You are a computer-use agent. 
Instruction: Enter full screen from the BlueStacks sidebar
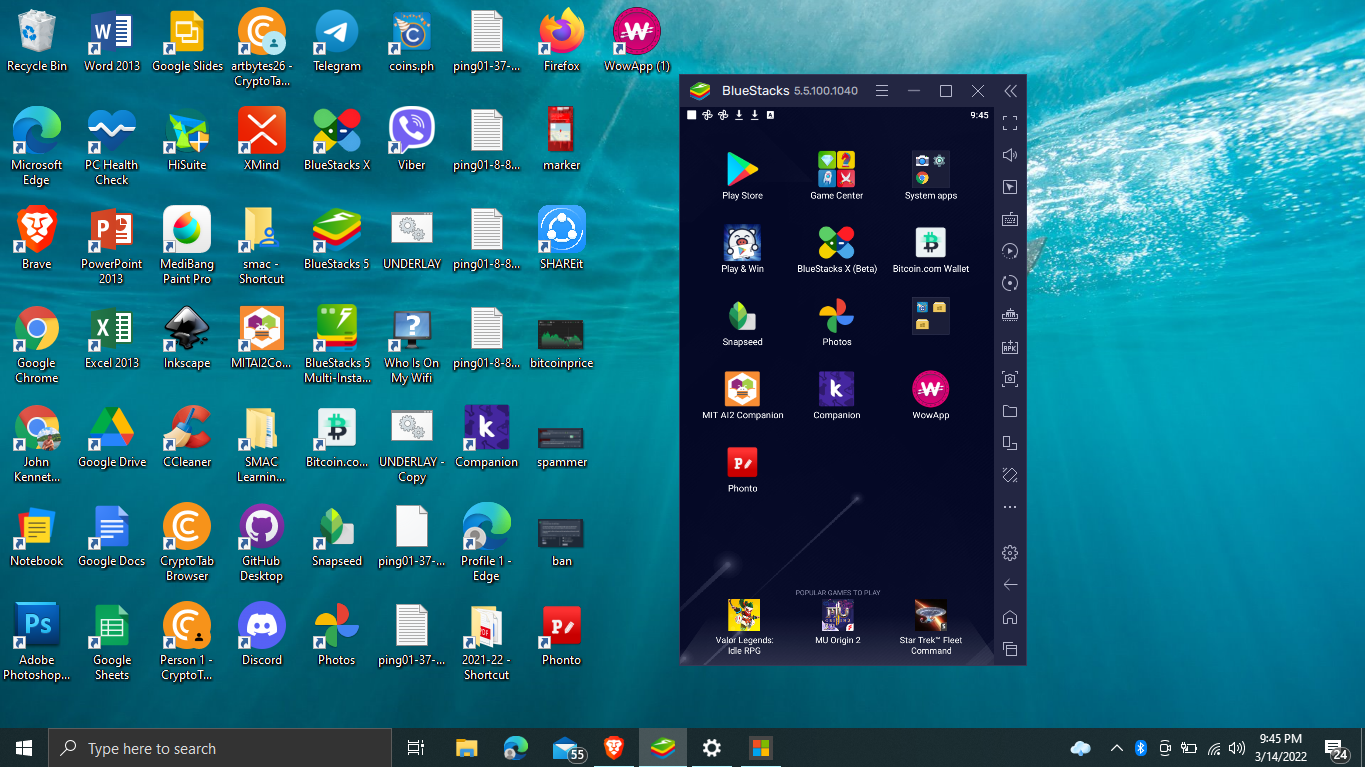pos(1010,123)
